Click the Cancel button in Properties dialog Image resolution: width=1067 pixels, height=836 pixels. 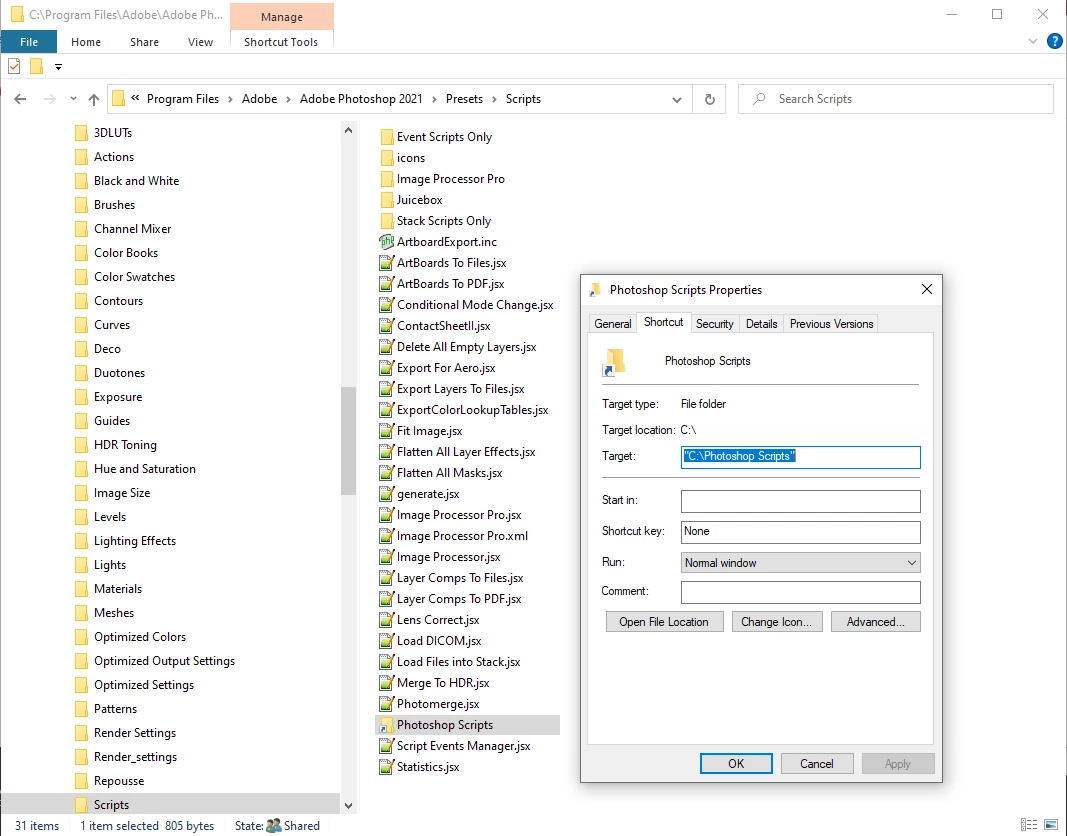[817, 763]
